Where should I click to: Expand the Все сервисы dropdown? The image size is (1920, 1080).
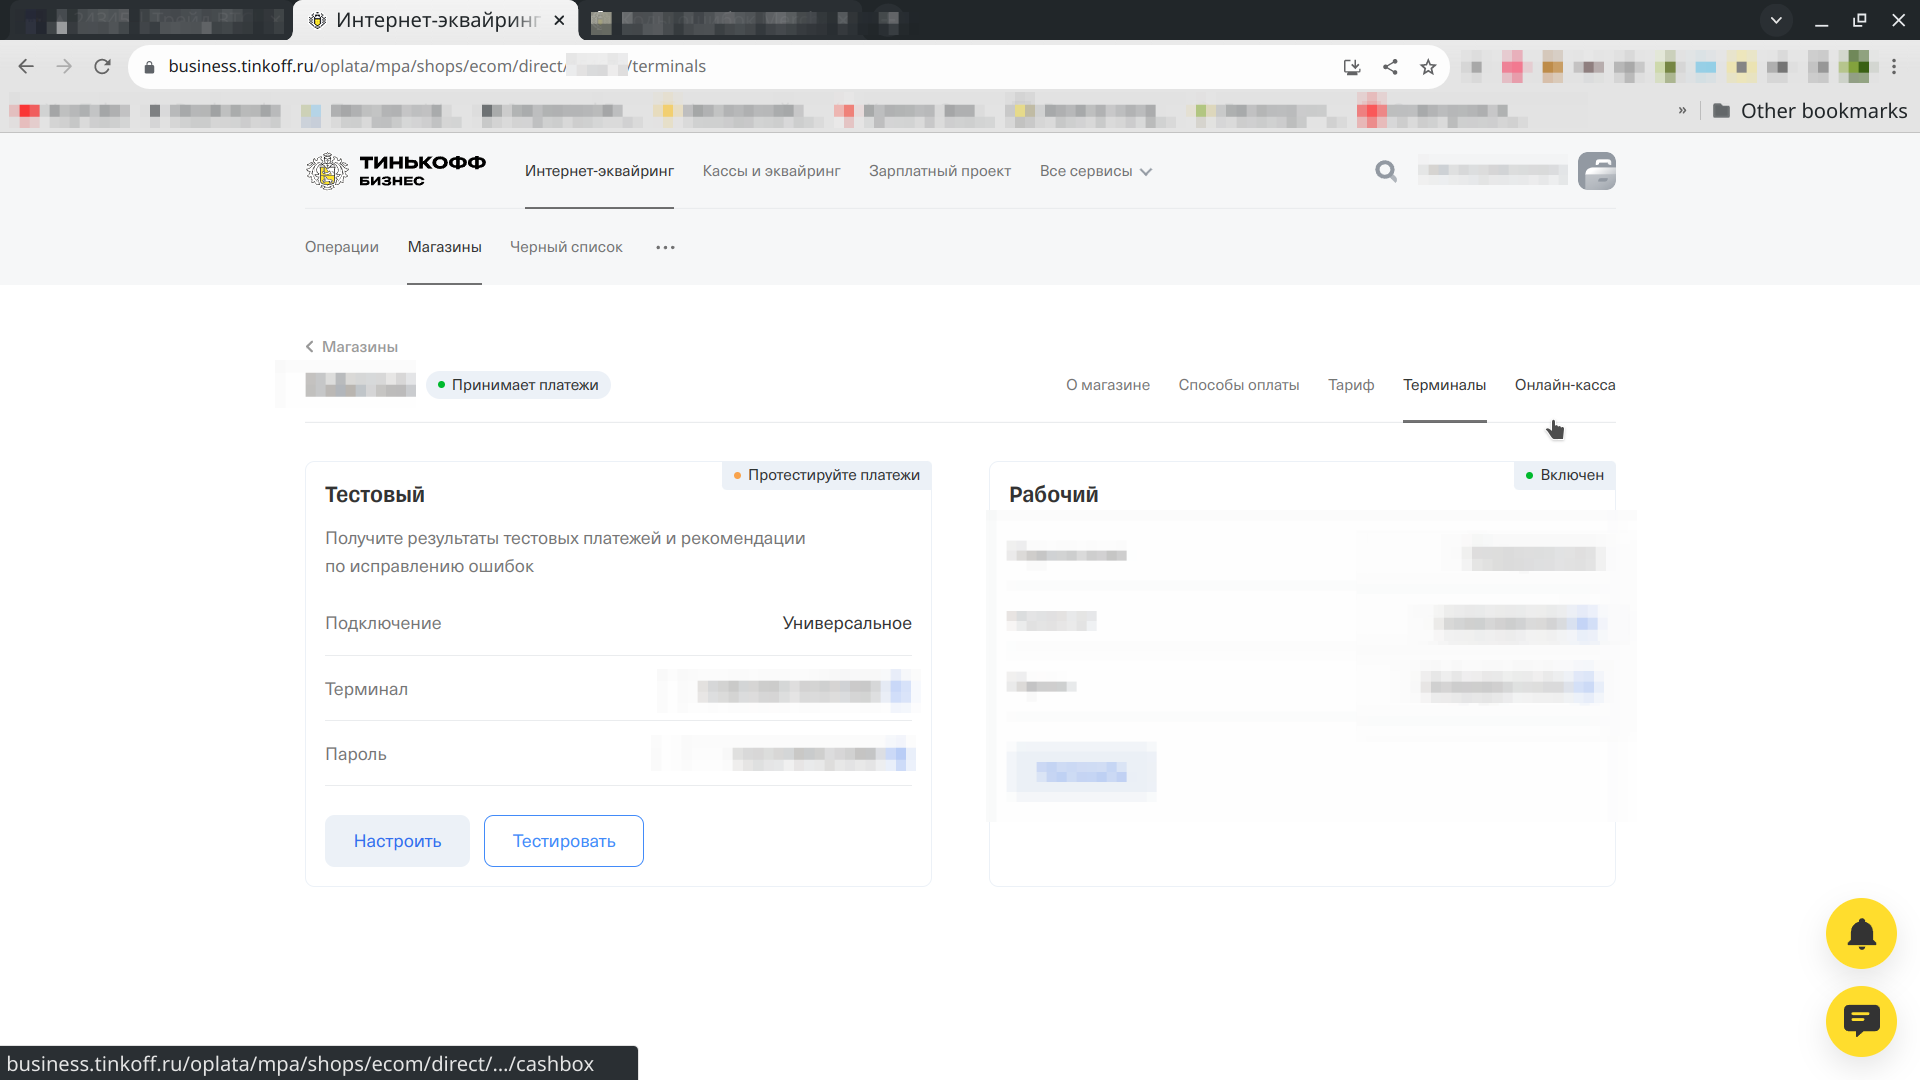click(x=1096, y=171)
